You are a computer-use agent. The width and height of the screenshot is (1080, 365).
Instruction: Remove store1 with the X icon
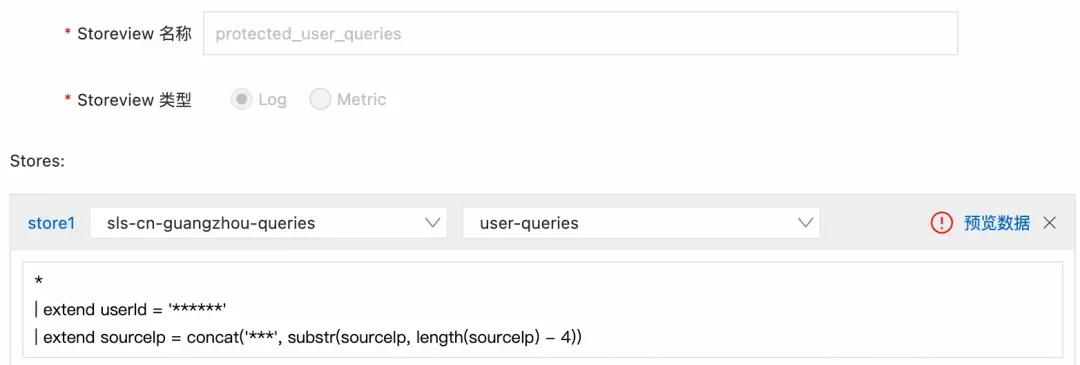tap(1049, 223)
